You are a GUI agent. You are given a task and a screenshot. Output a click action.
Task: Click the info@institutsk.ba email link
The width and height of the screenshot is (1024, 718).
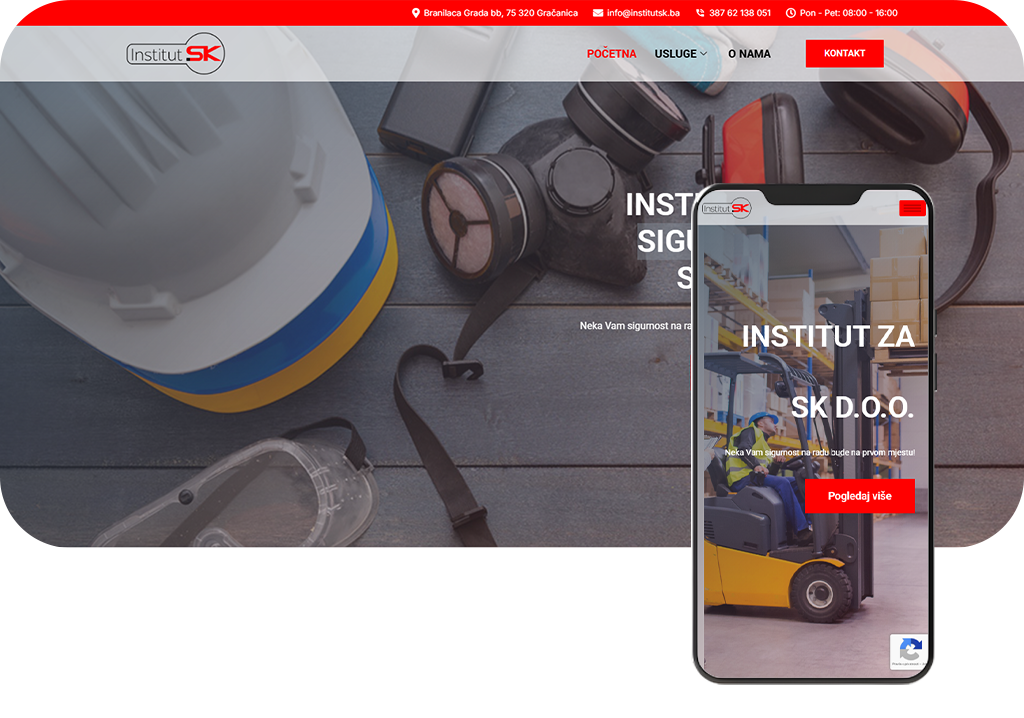(643, 13)
